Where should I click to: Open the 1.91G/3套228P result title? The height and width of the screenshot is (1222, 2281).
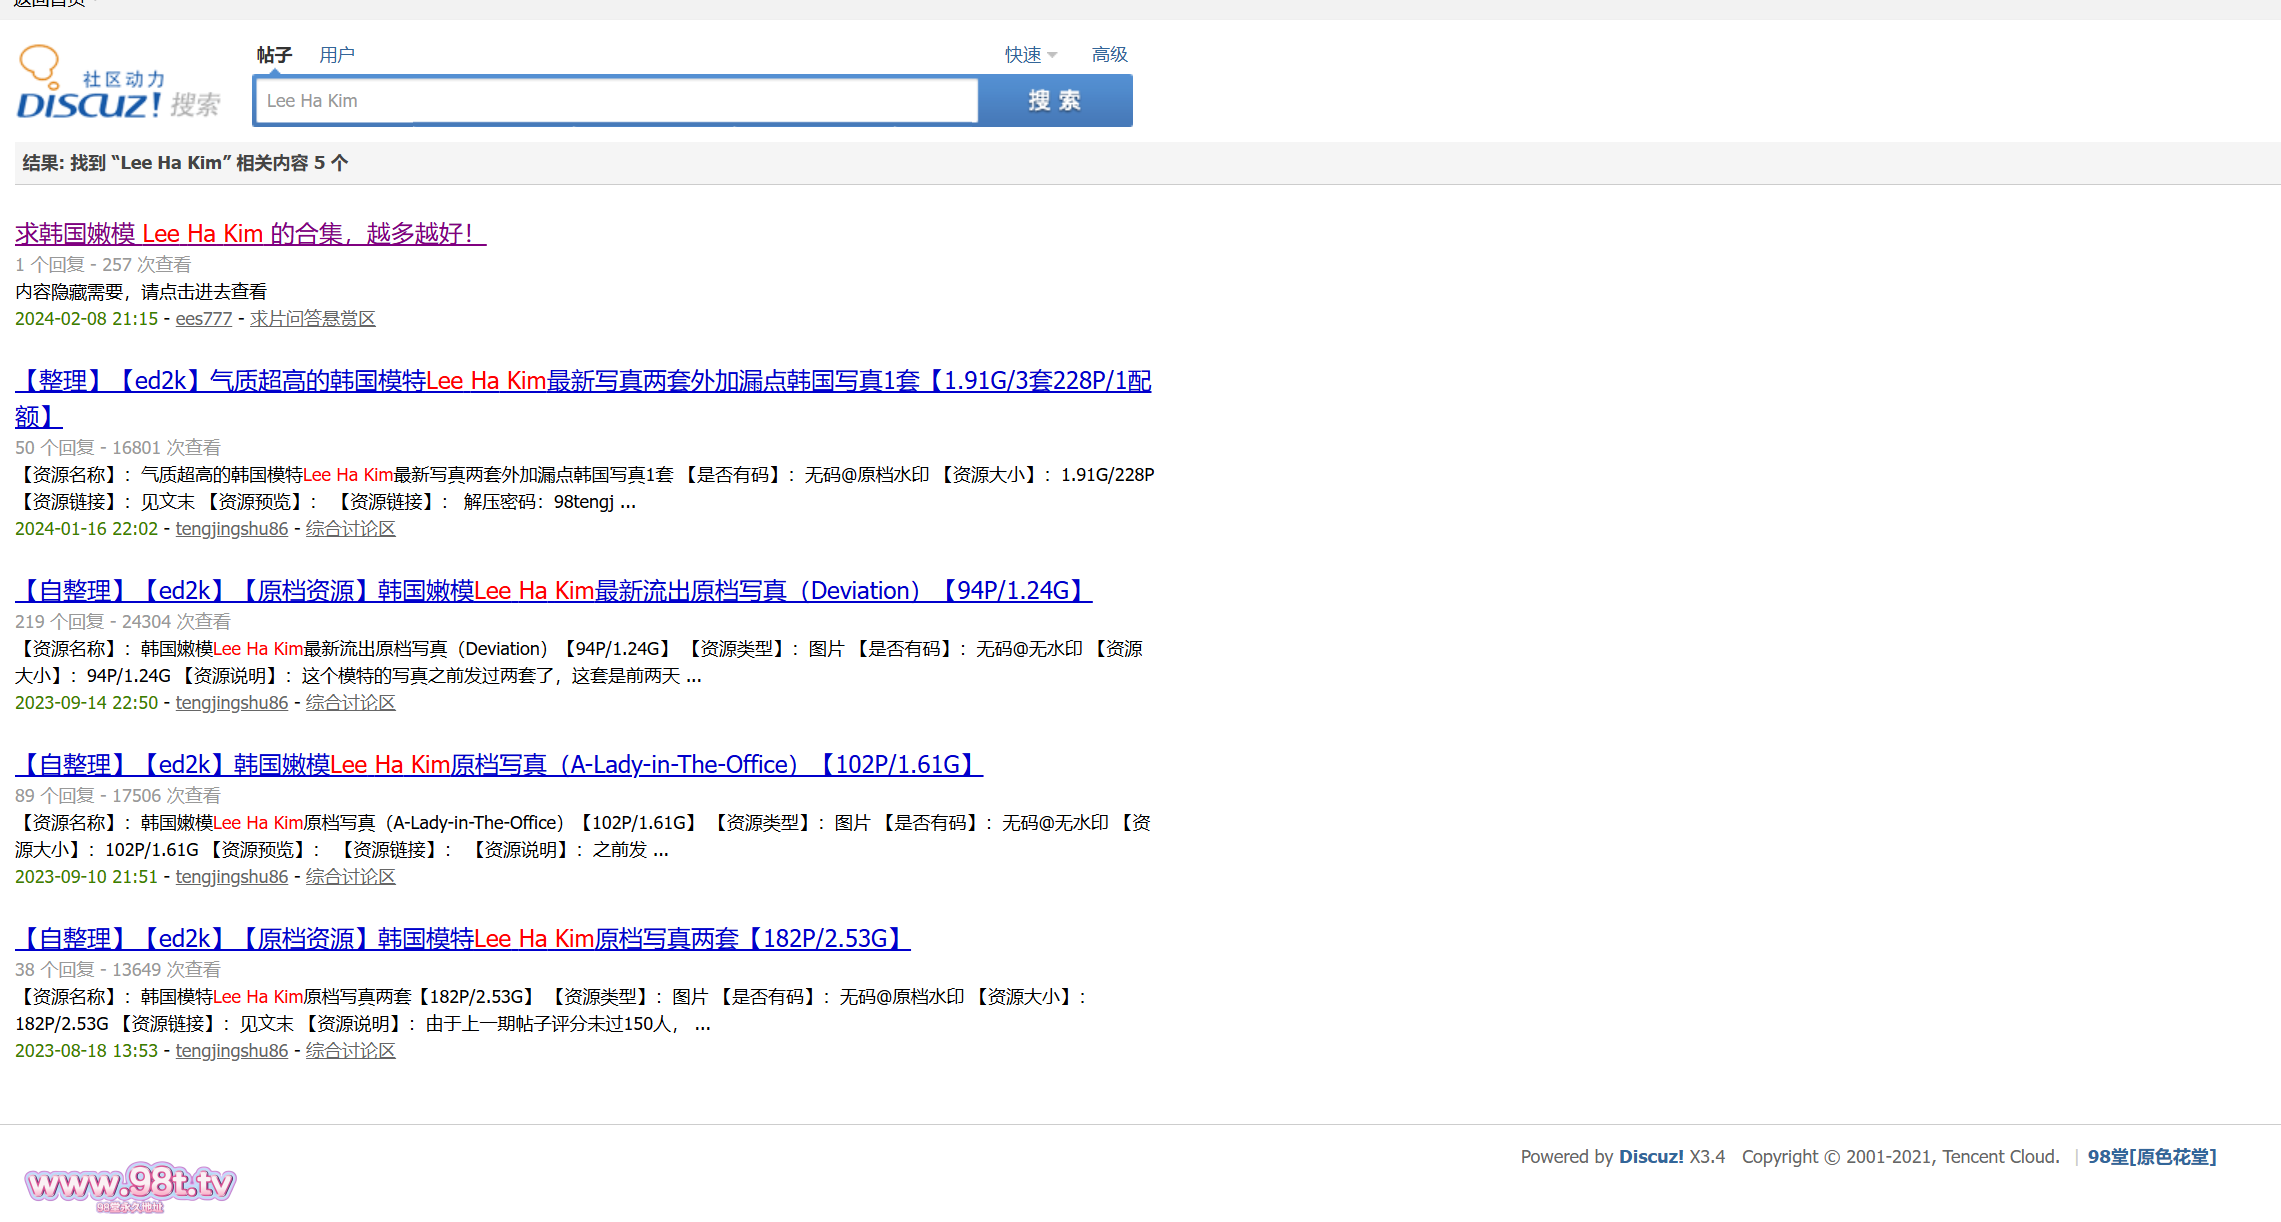click(583, 398)
